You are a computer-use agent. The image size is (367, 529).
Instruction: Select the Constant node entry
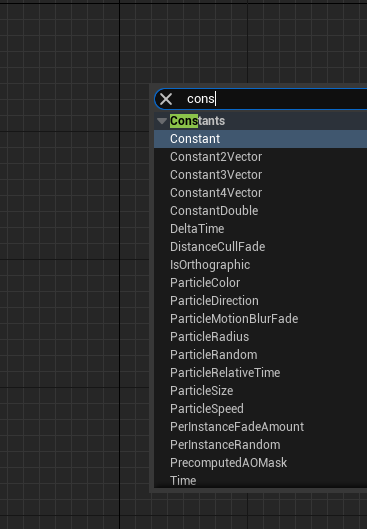tap(260, 139)
